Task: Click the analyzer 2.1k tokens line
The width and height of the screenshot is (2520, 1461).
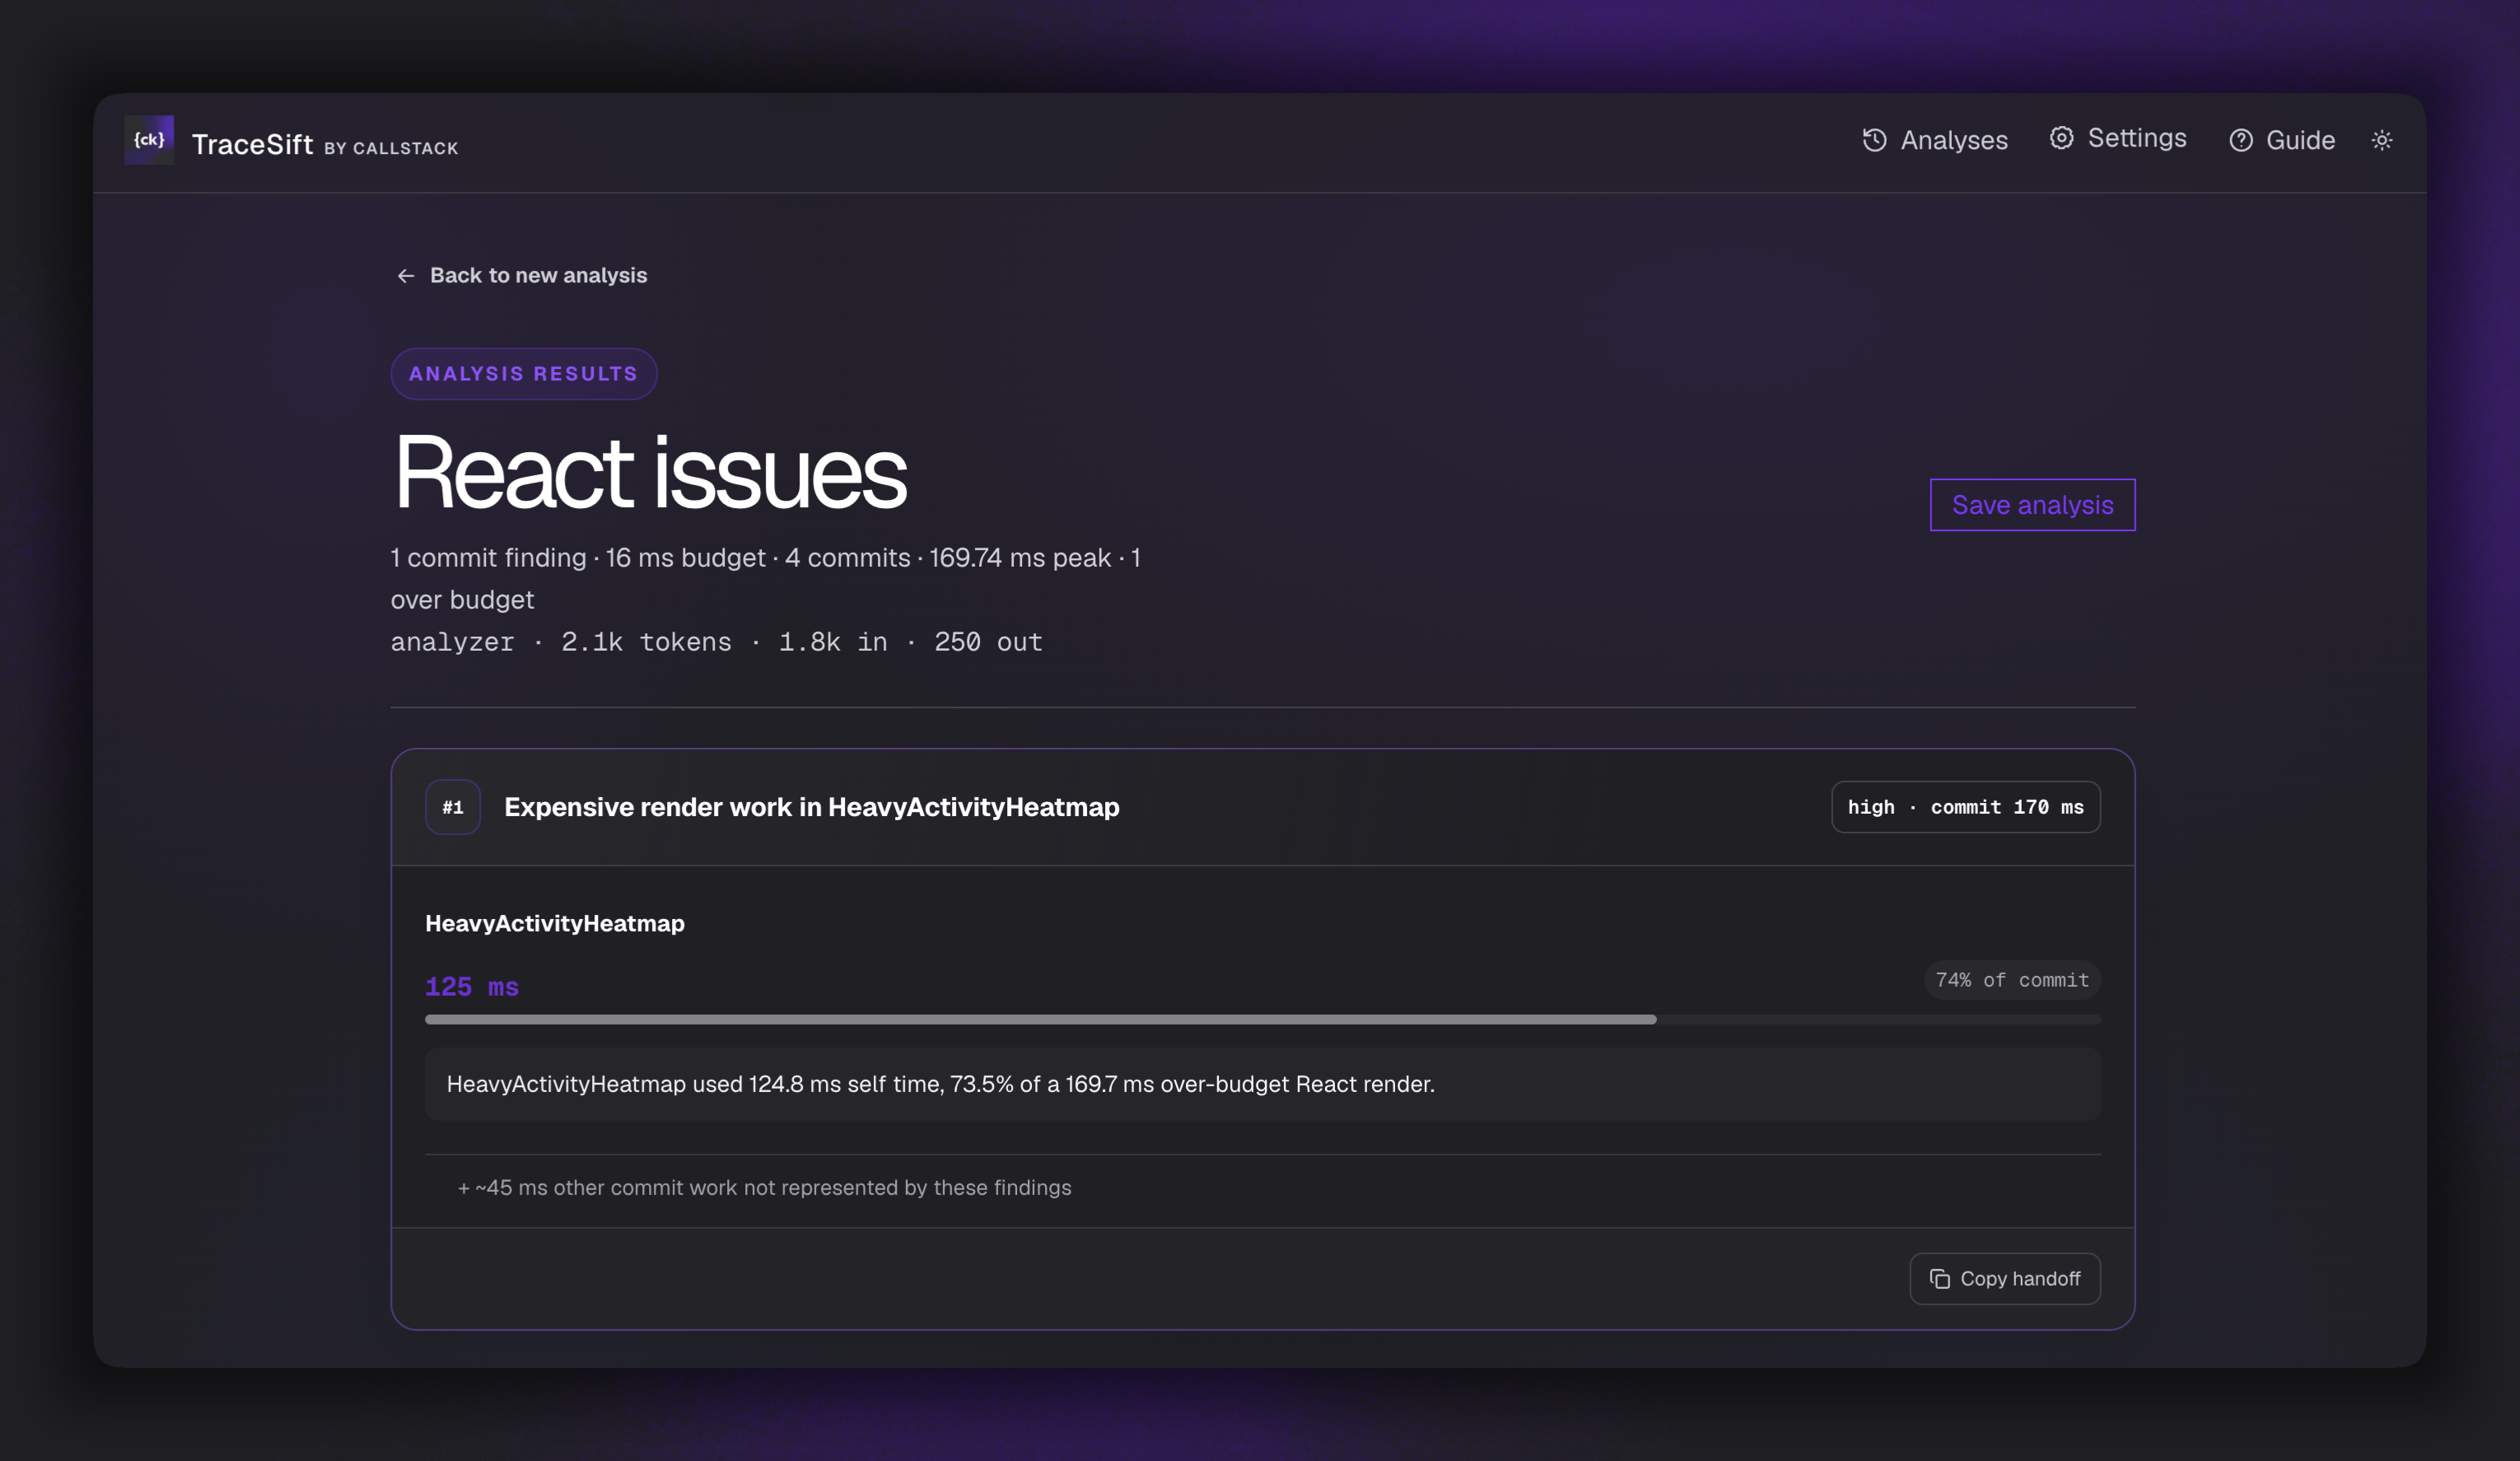Action: (x=716, y=642)
